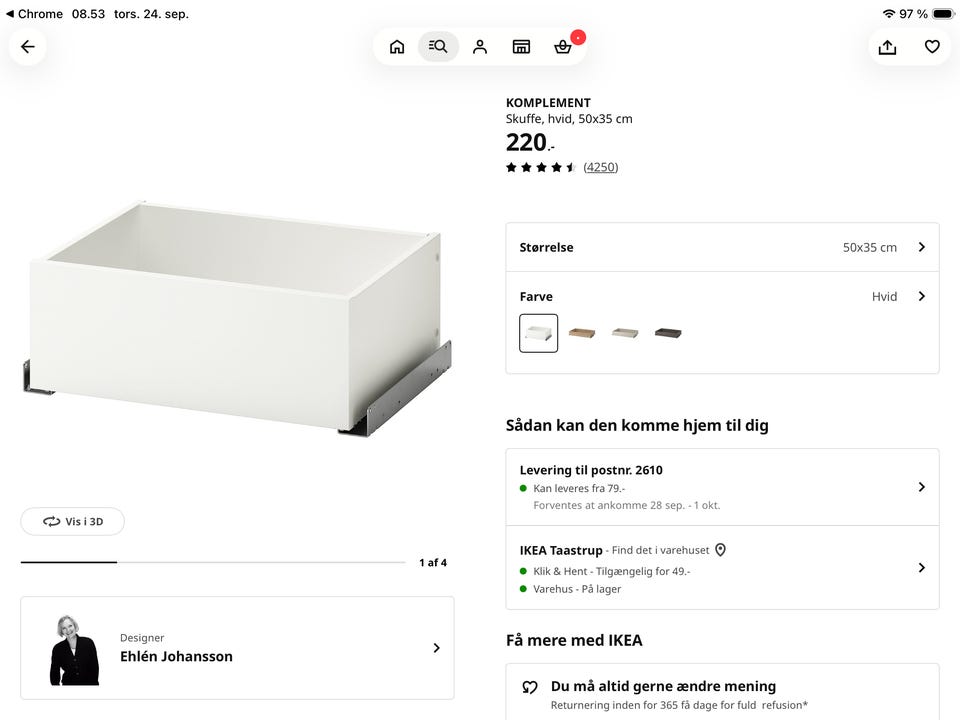Tap the share icon
The height and width of the screenshot is (720, 960).
[887, 47]
